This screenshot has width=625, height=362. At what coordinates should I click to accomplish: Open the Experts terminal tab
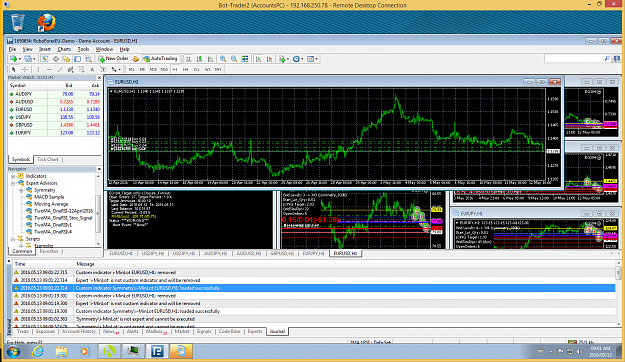point(255,332)
